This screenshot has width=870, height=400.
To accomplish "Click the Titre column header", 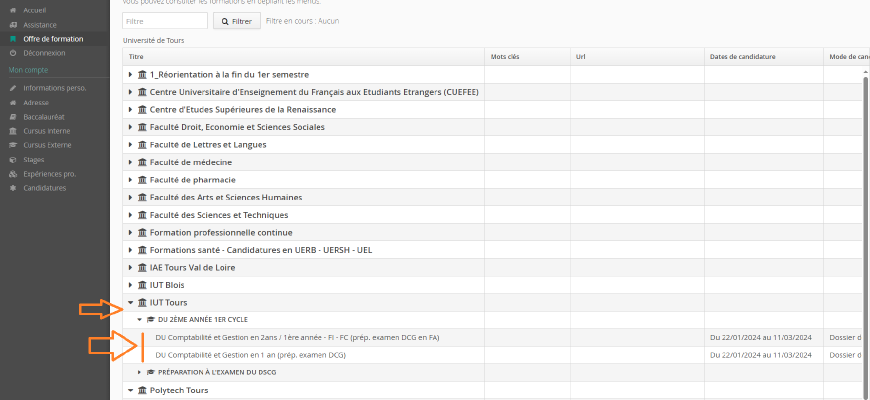I will (x=304, y=57).
